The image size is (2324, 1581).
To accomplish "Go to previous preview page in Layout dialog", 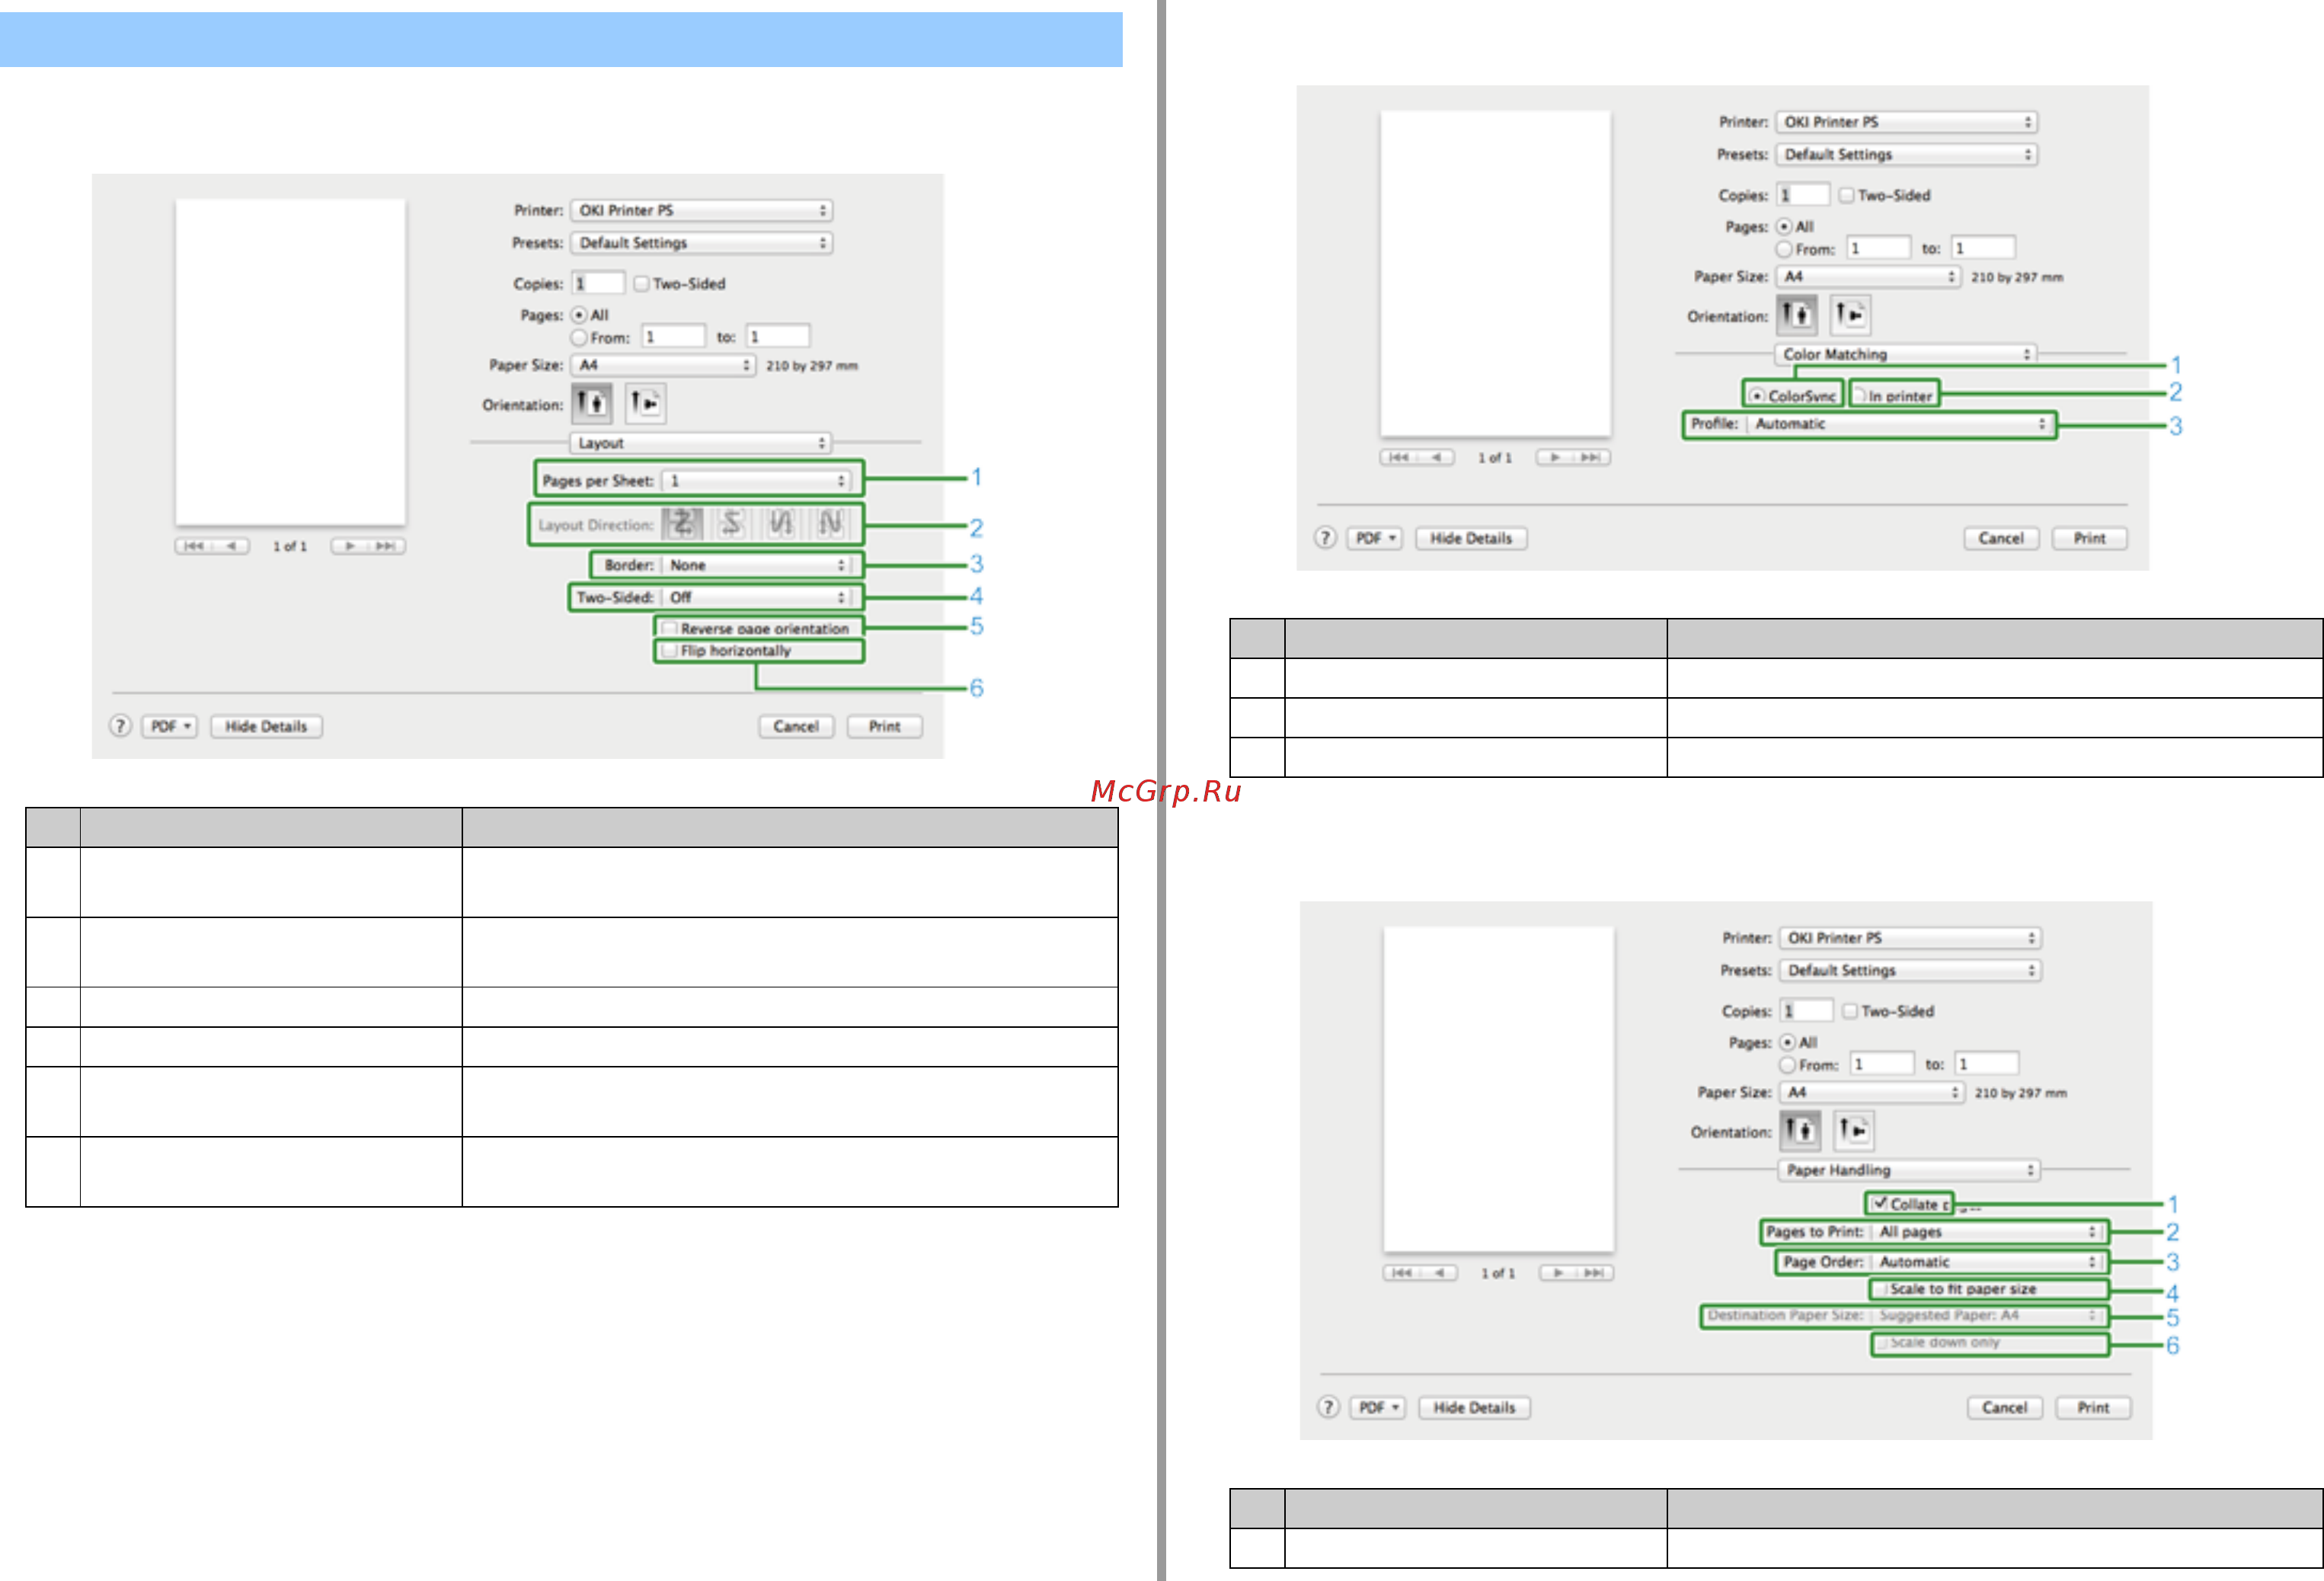I will click(231, 546).
